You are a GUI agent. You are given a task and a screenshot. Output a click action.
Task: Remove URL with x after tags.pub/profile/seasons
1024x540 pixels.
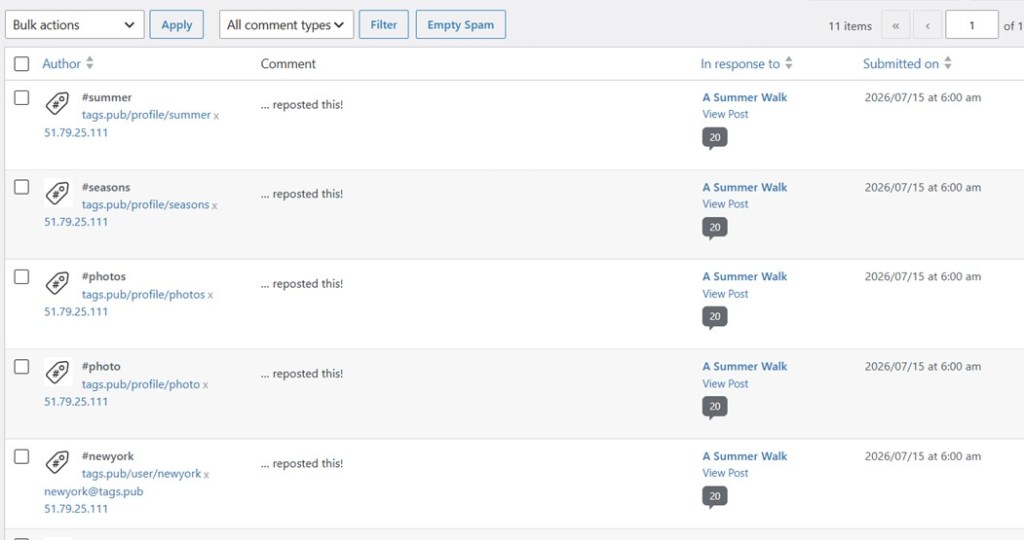click(214, 206)
